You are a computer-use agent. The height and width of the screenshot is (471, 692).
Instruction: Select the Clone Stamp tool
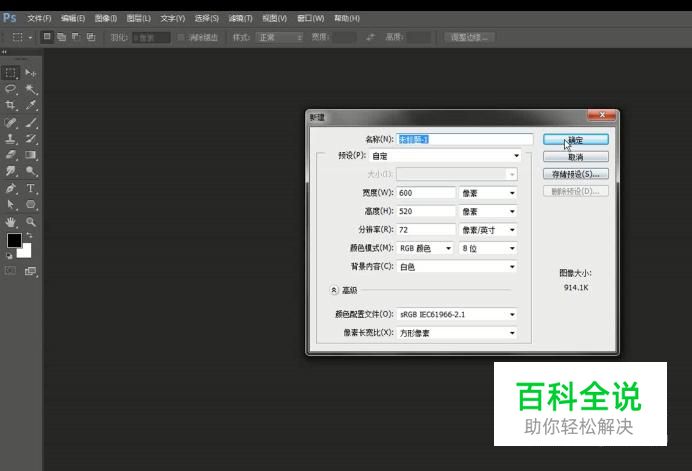coord(11,139)
